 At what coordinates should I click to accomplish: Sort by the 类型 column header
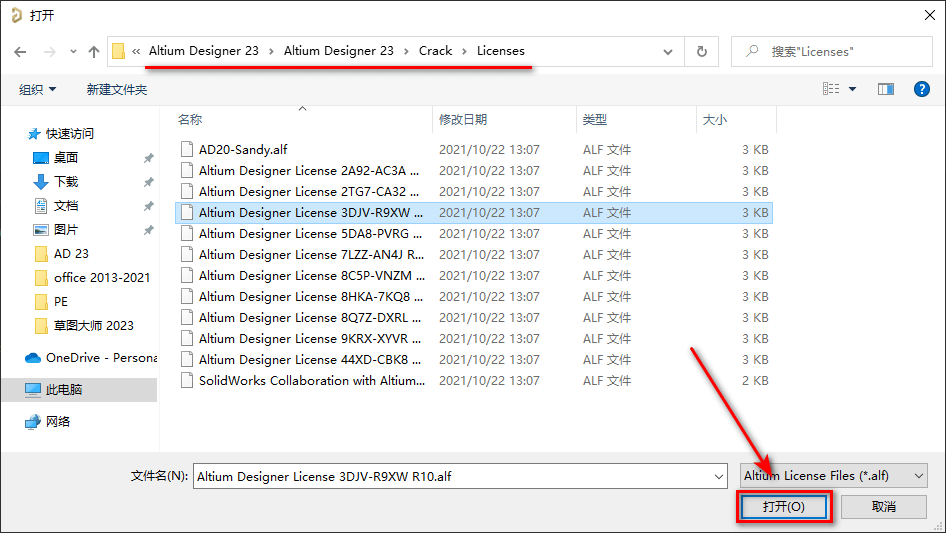coord(595,120)
